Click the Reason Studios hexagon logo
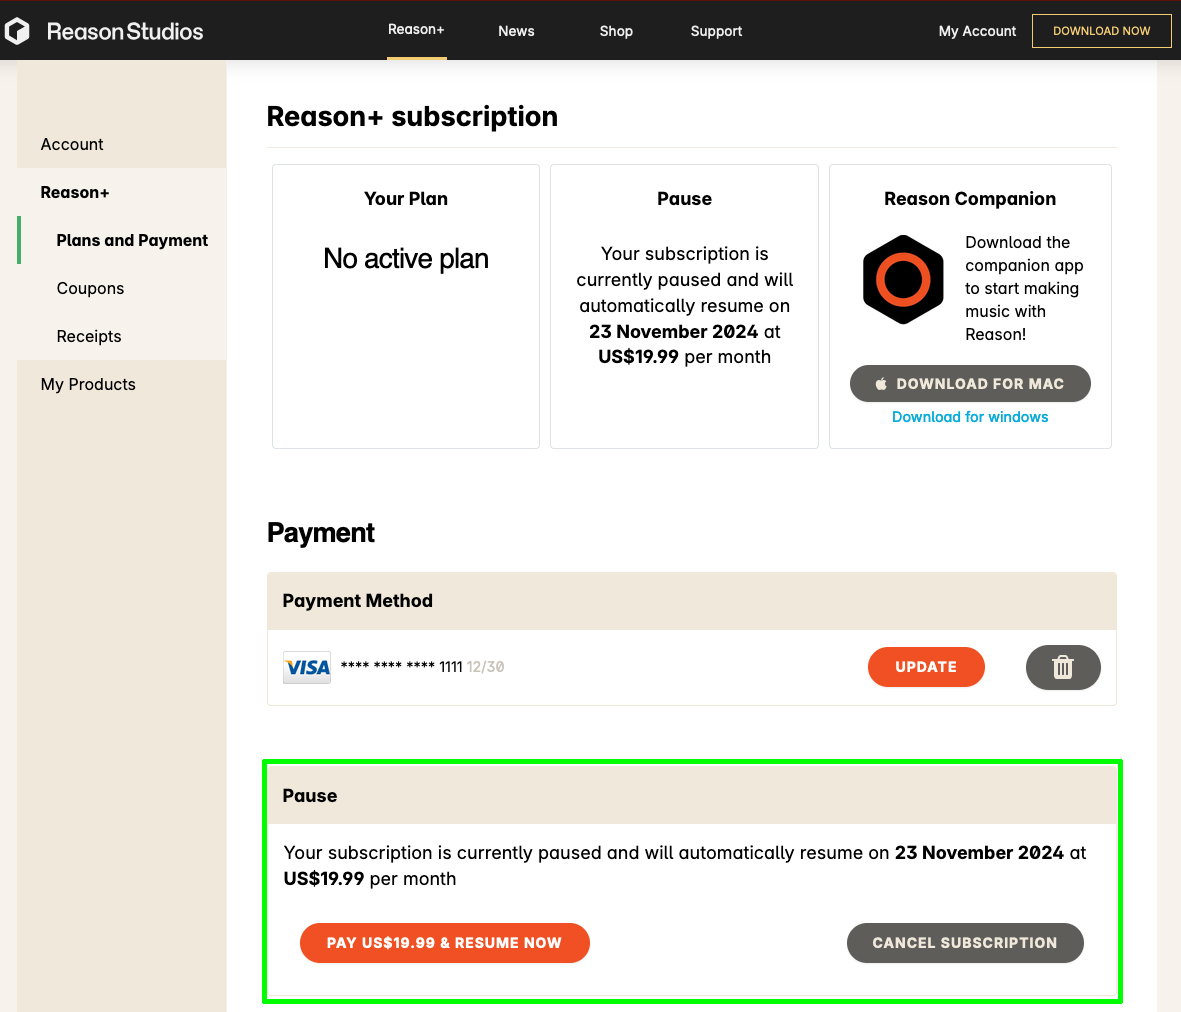 [x=17, y=32]
